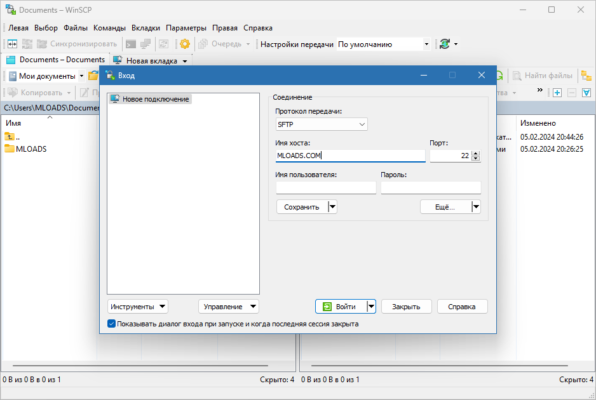This screenshot has height=400, width=596.
Task: Toggle Показывать диалог входа при запуске checkbox
Action: [111, 324]
